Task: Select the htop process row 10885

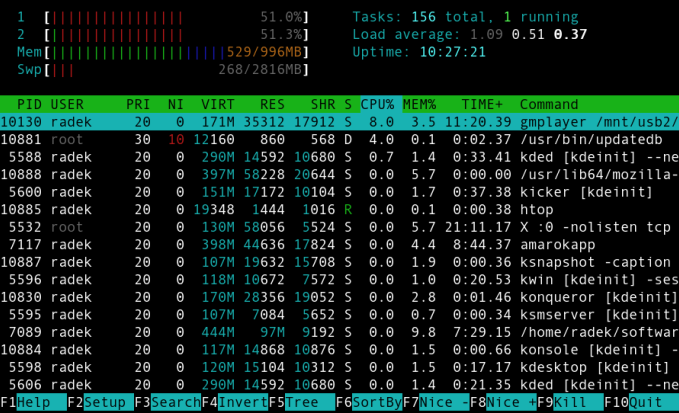Action: click(340, 210)
